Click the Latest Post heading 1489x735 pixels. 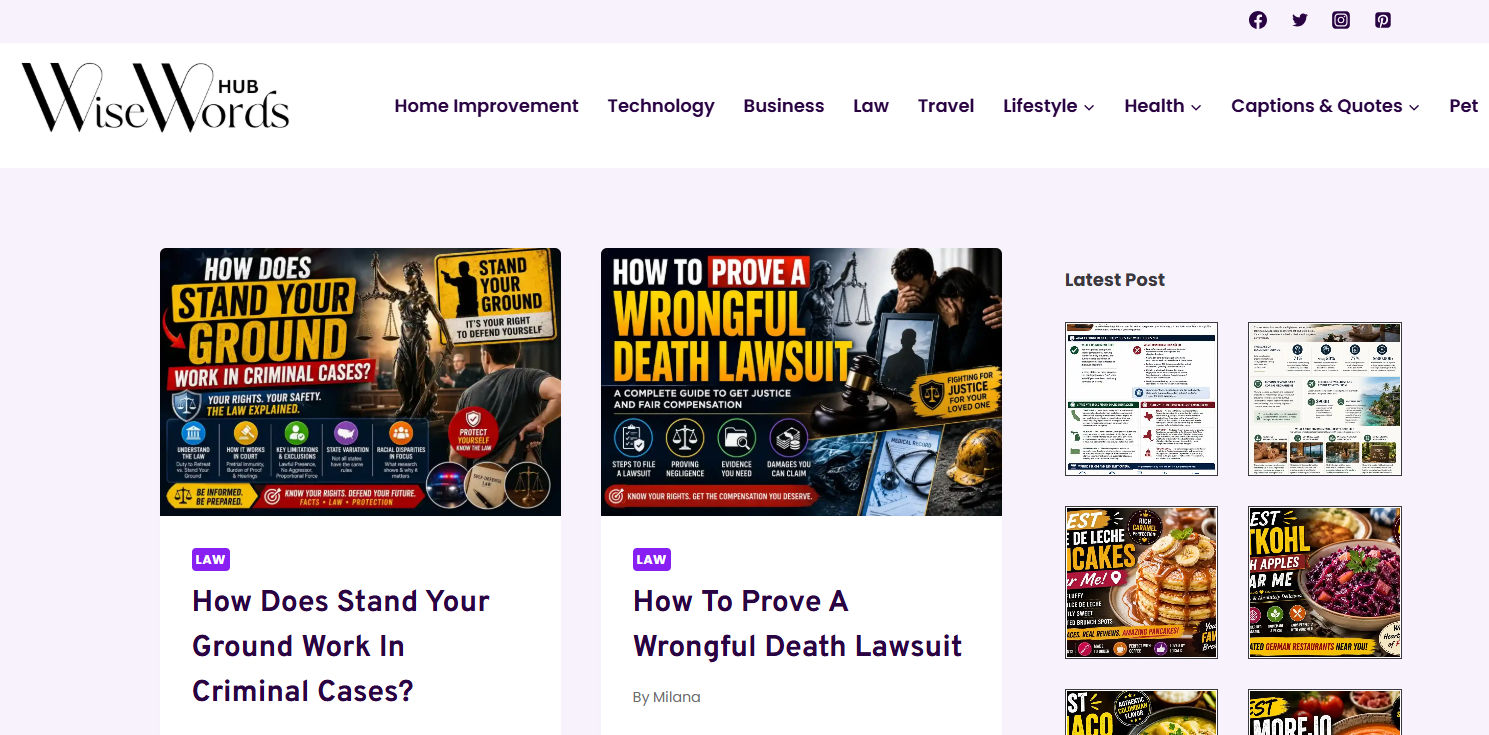(x=1115, y=280)
